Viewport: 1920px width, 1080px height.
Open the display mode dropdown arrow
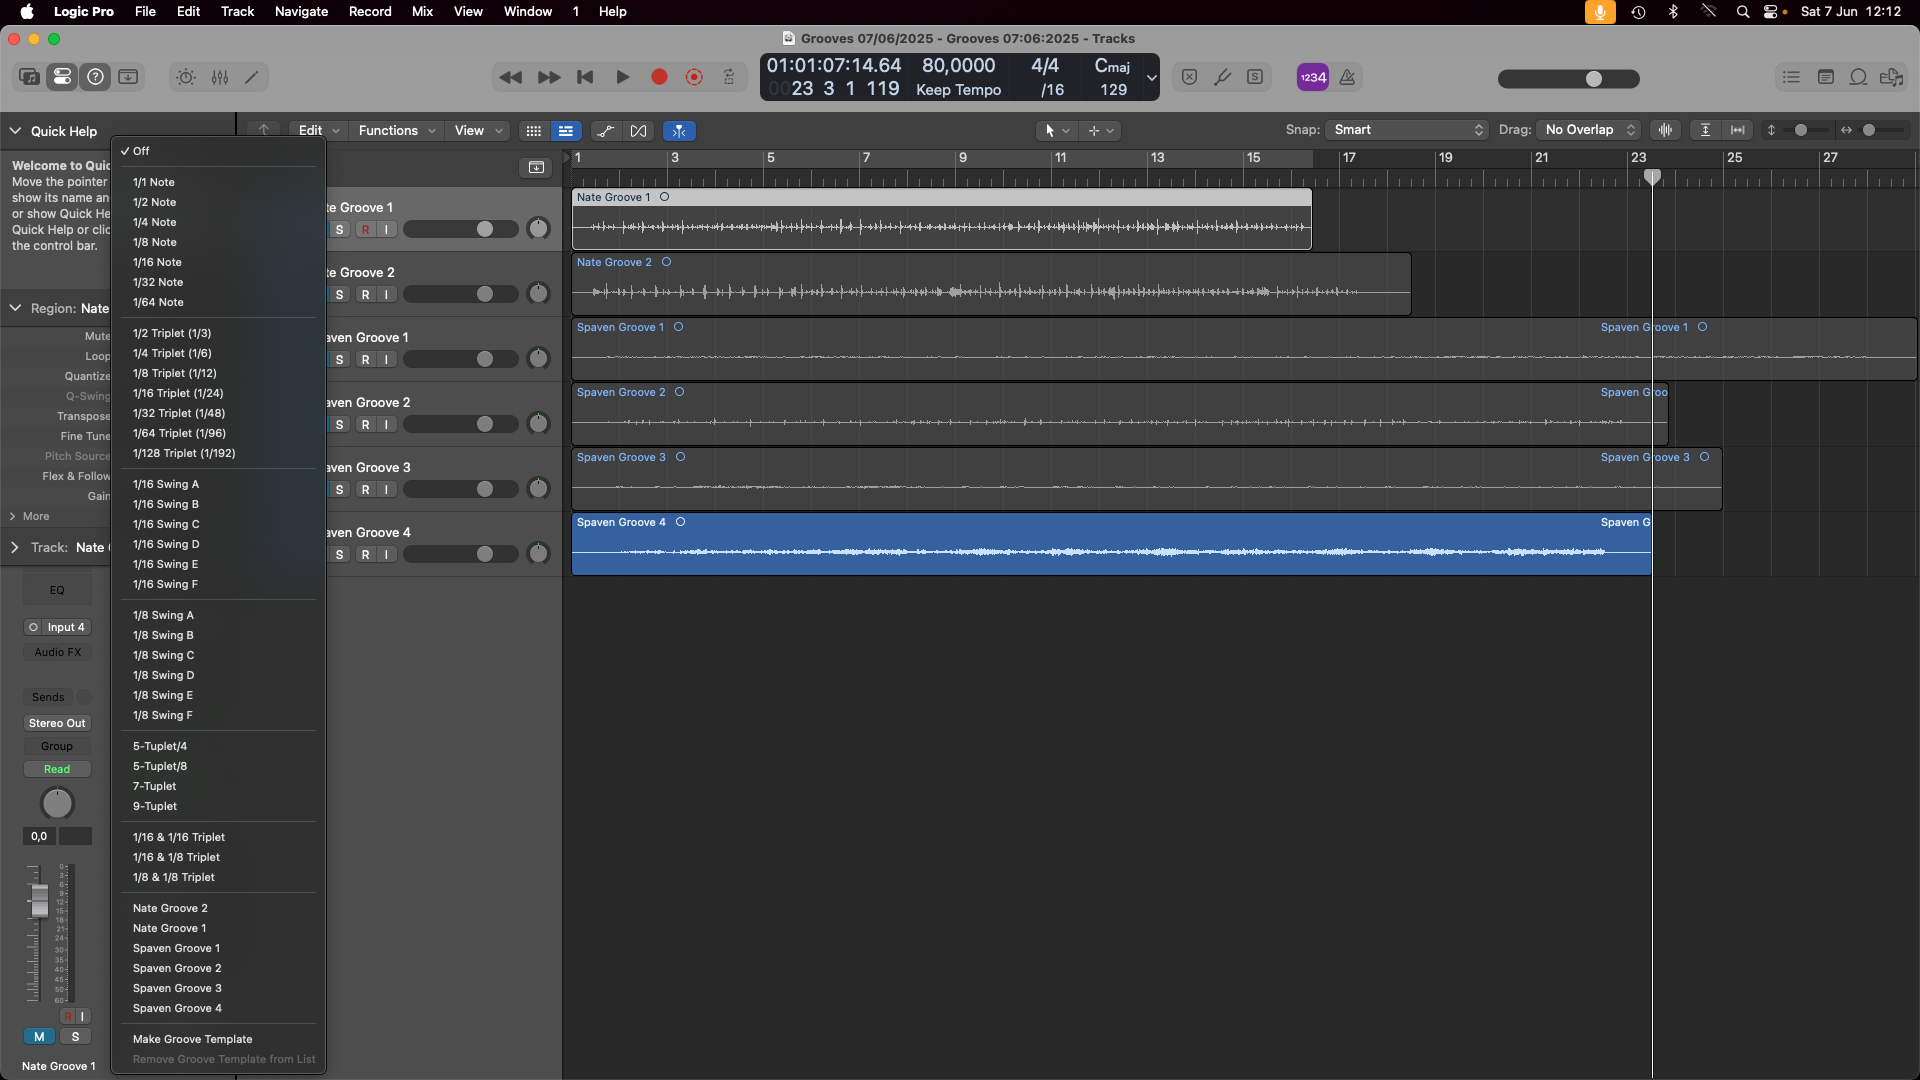click(x=1151, y=77)
